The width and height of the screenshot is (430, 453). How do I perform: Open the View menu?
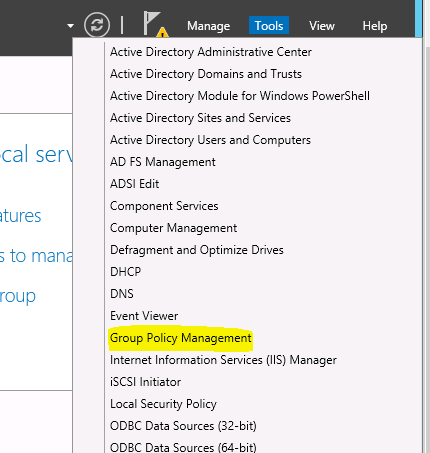(322, 26)
